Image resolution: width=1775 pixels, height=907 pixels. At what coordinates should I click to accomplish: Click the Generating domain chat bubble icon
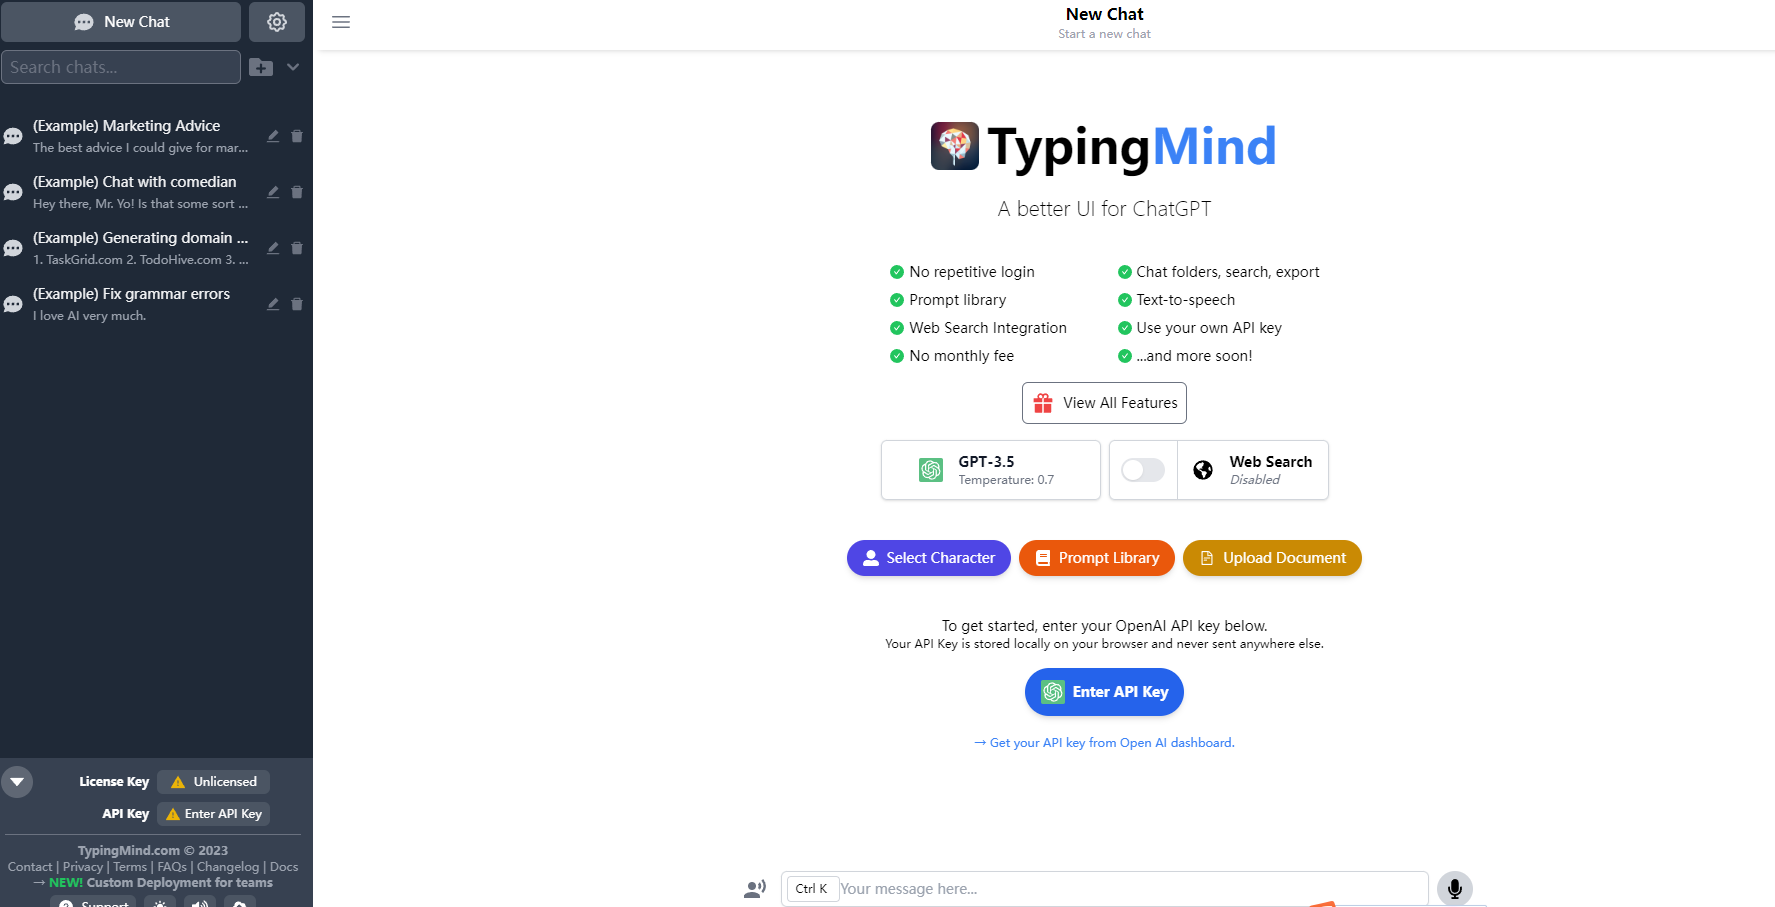pyautogui.click(x=13, y=249)
